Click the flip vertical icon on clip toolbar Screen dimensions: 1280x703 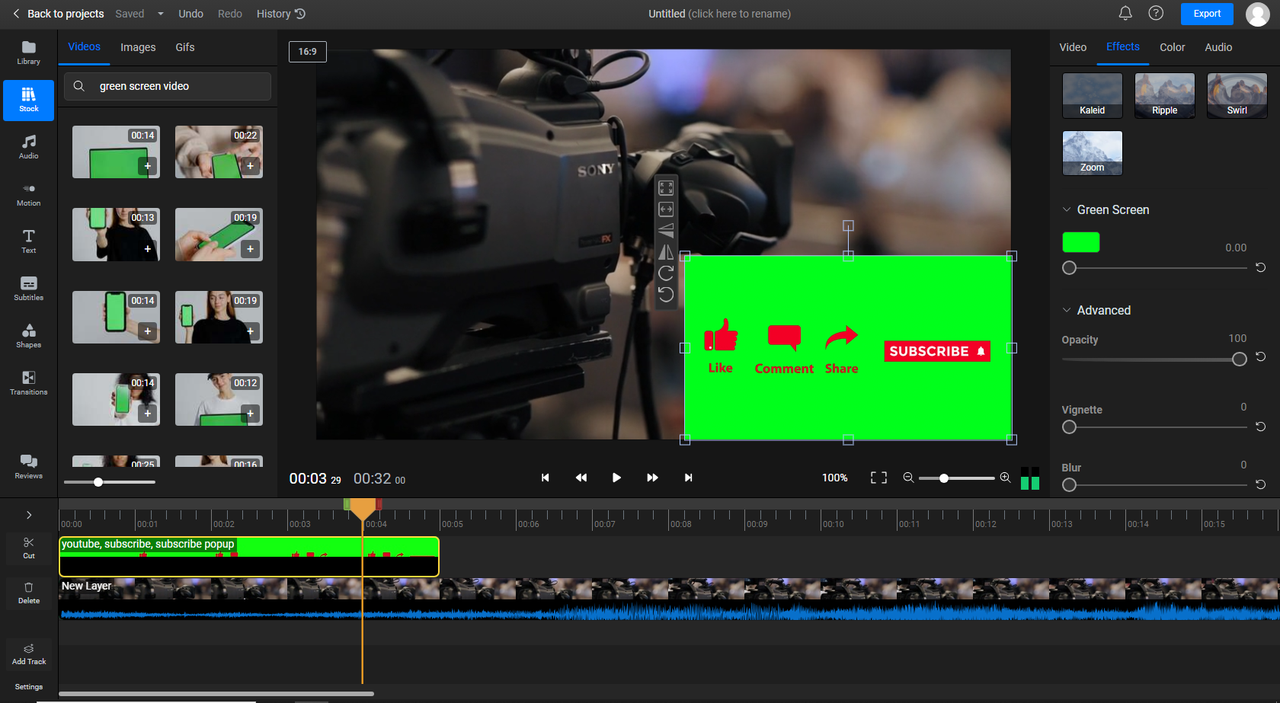666,230
